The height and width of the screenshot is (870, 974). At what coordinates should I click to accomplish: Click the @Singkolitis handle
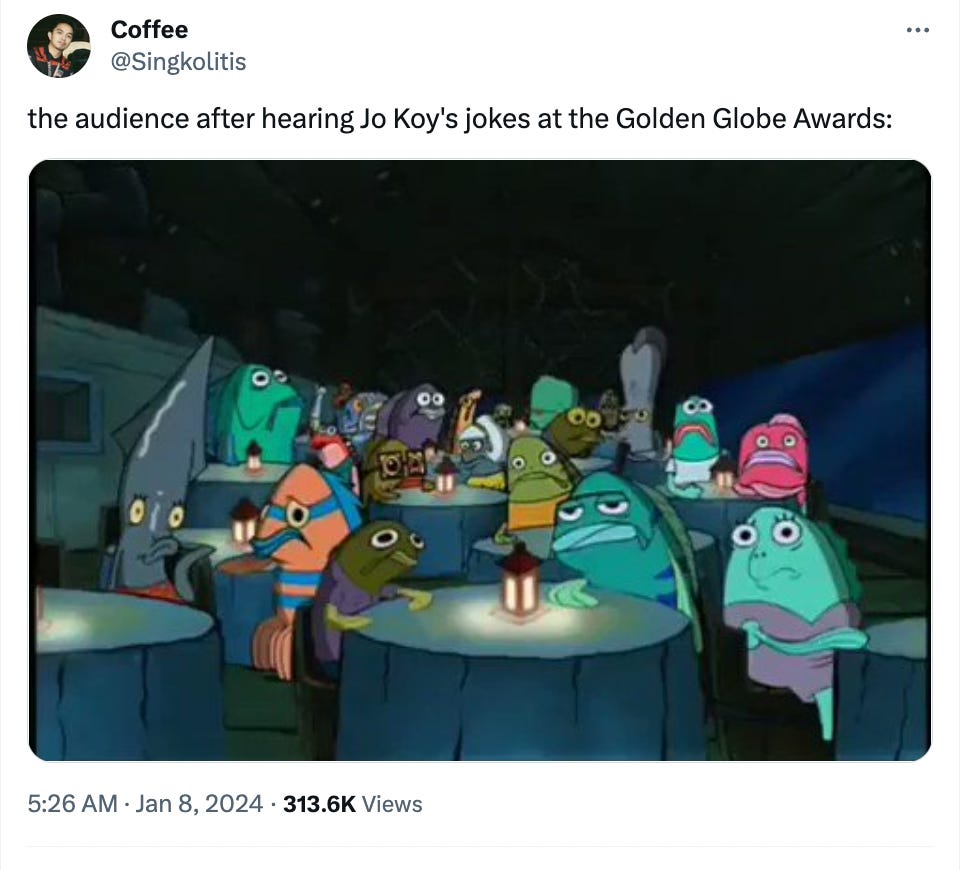[x=178, y=61]
